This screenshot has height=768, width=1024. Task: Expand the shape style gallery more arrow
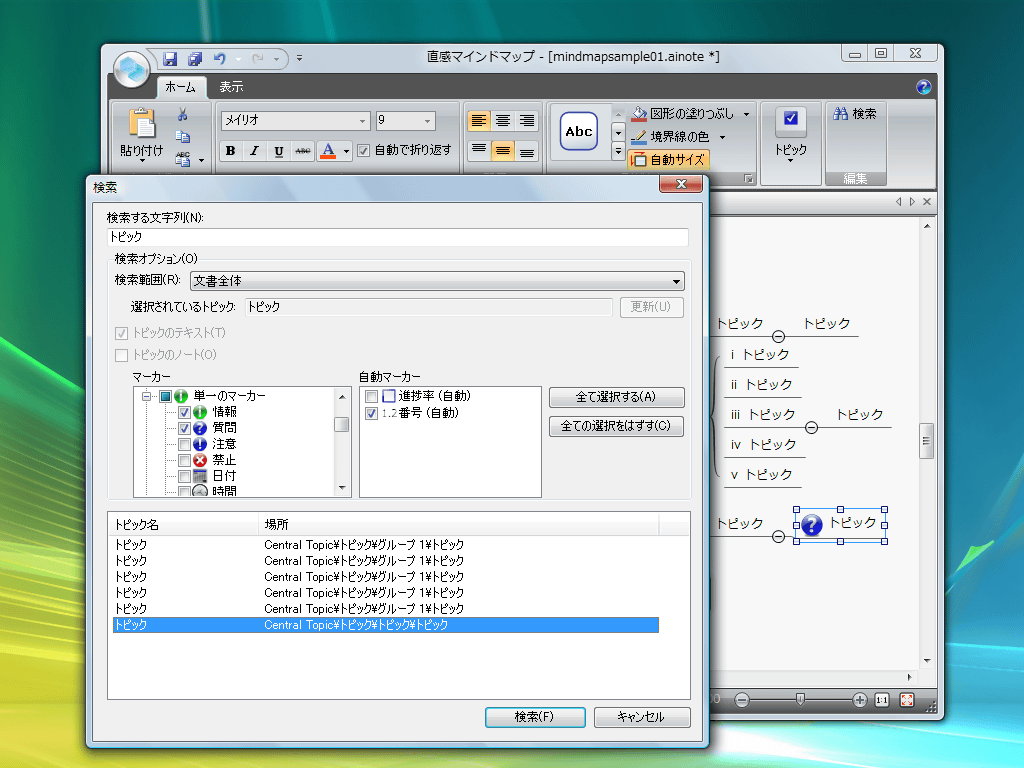[x=618, y=152]
